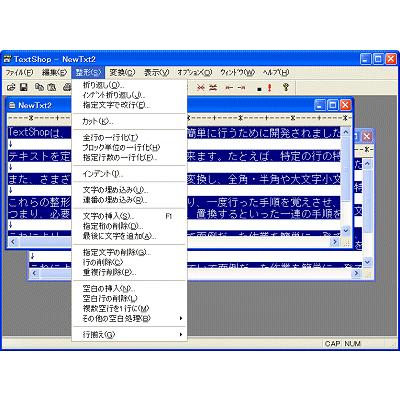Select 指定桁の削除(D)... menu entry
The height and width of the screenshot is (400, 400).
point(129,226)
